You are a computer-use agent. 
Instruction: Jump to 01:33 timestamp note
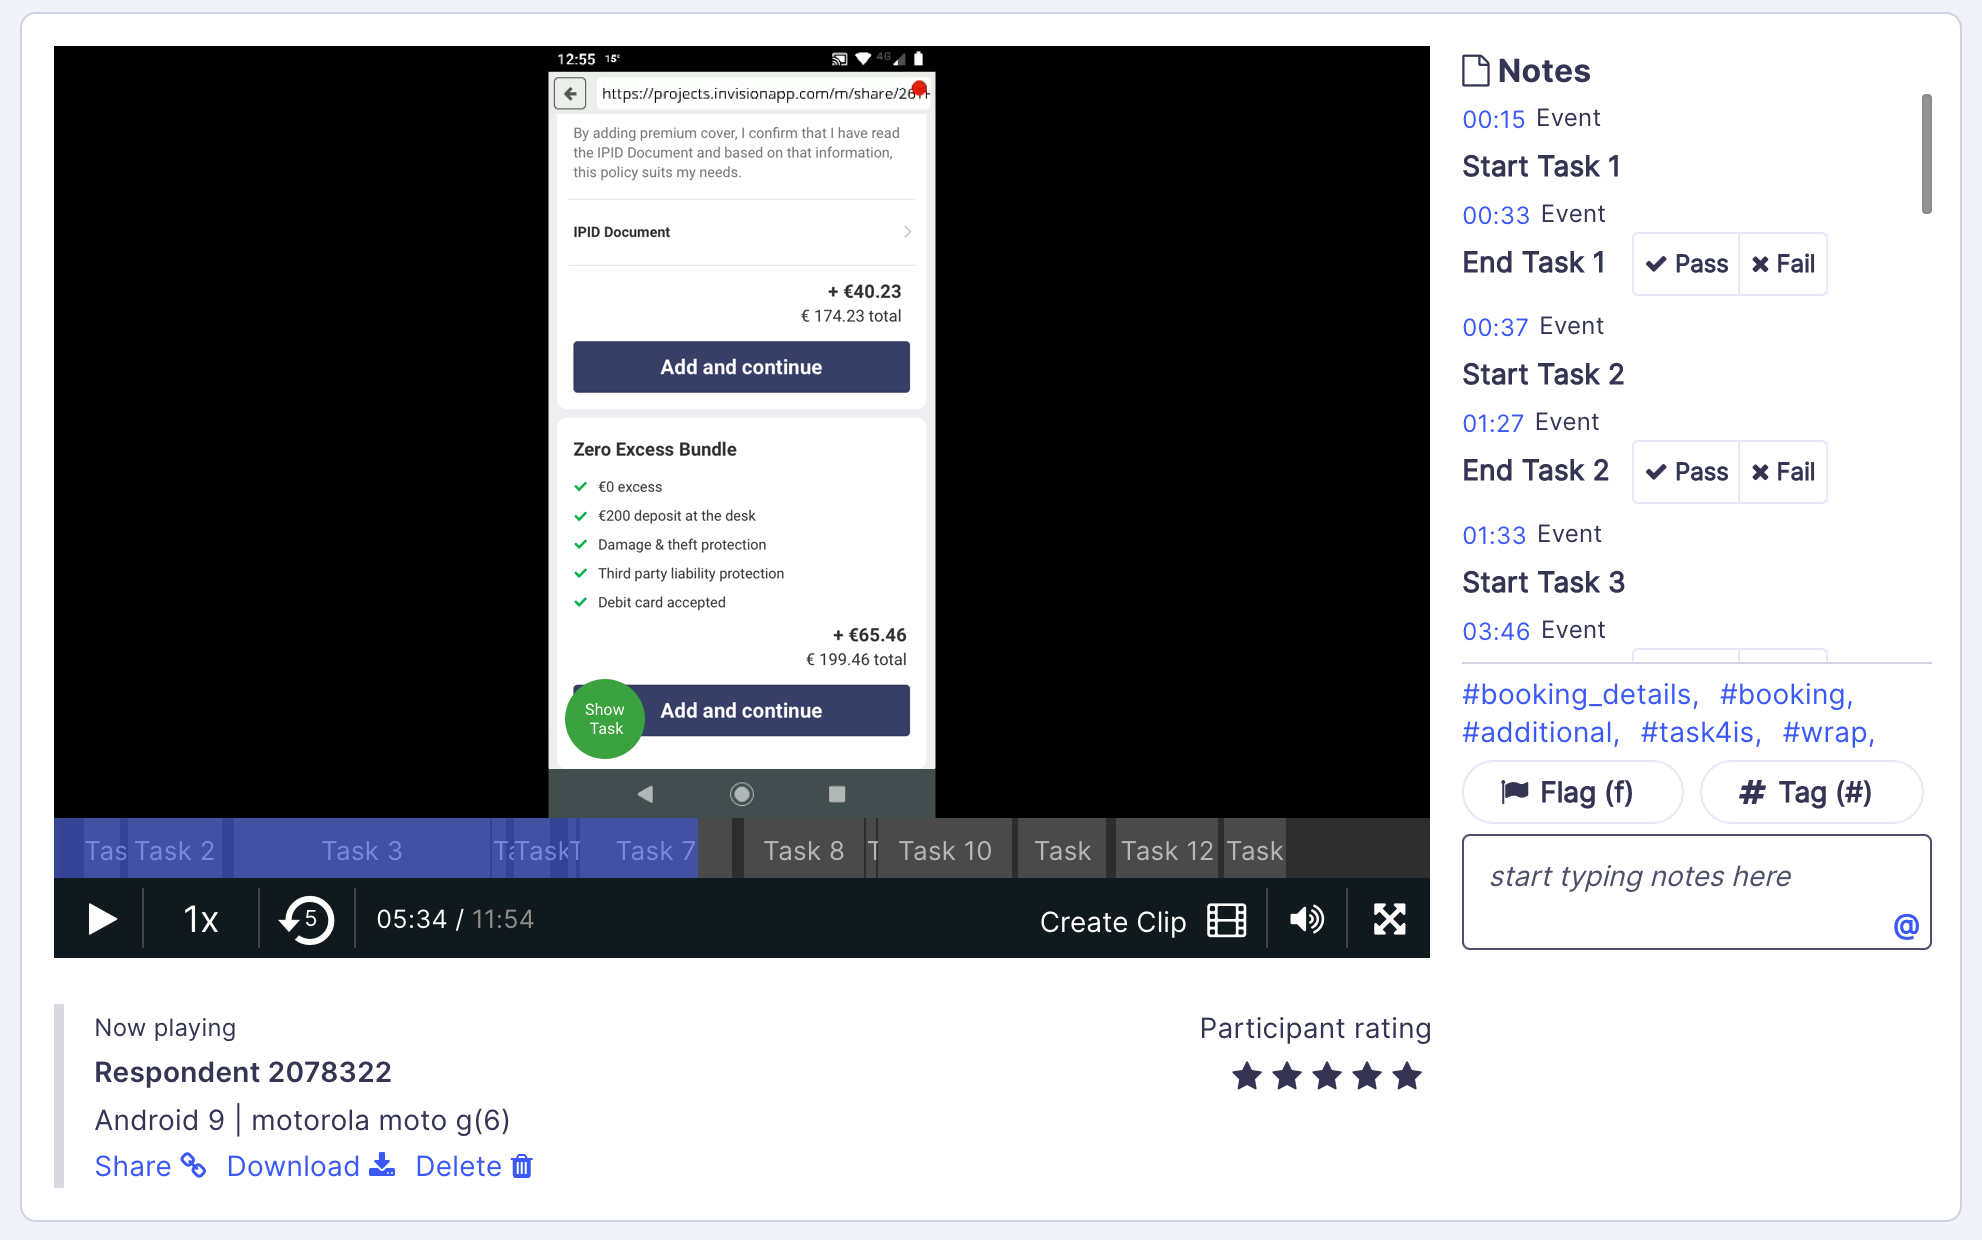coord(1494,535)
